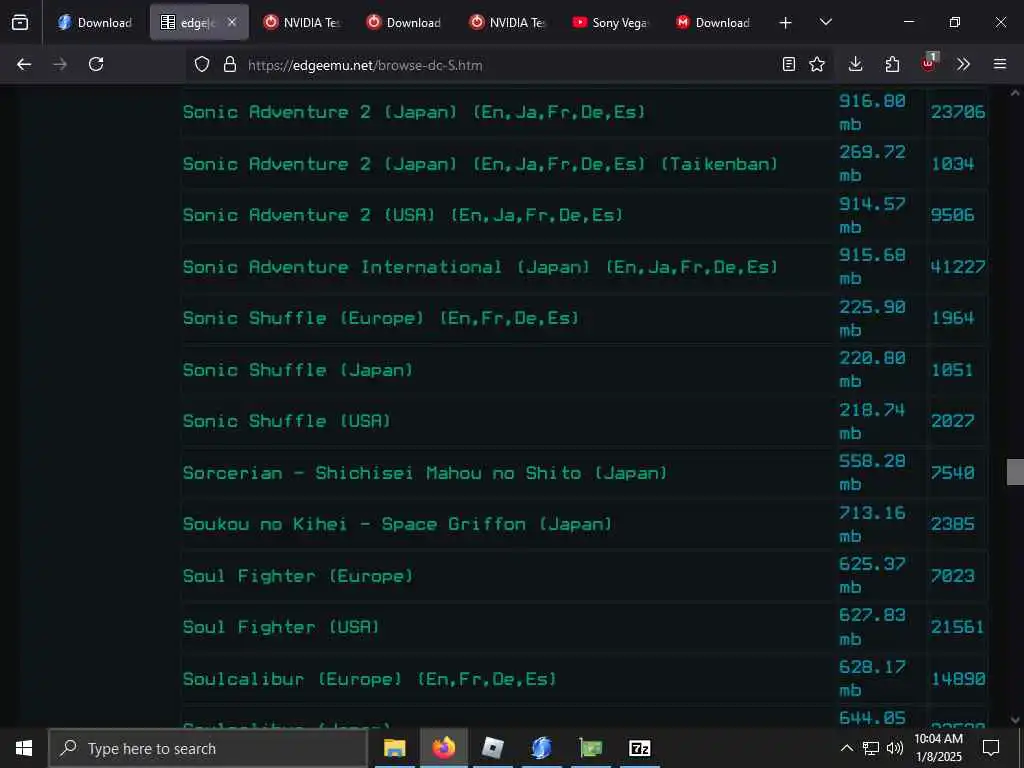Open the Windows Start menu
This screenshot has width=1024, height=768.
pyautogui.click(x=24, y=748)
